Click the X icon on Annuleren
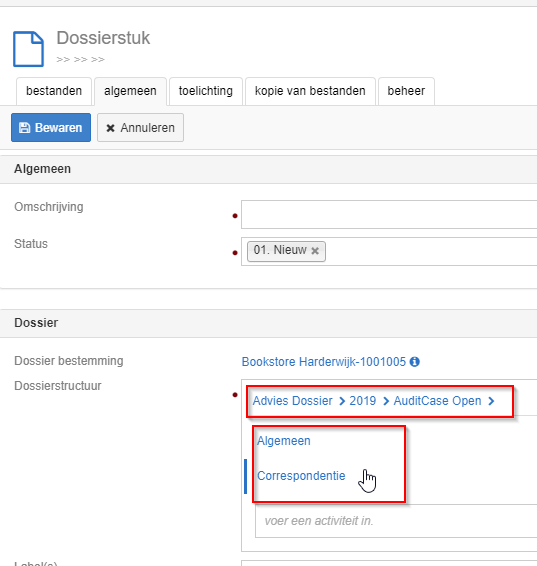537x566 pixels. tap(110, 128)
